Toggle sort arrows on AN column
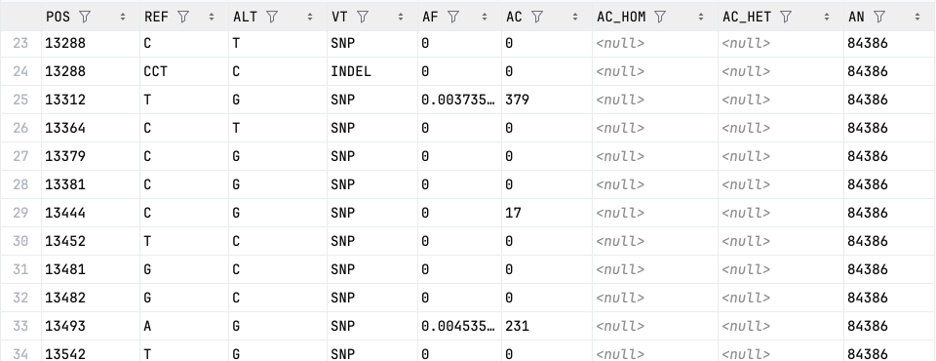Screen dimensions: 936x361 click(917, 17)
